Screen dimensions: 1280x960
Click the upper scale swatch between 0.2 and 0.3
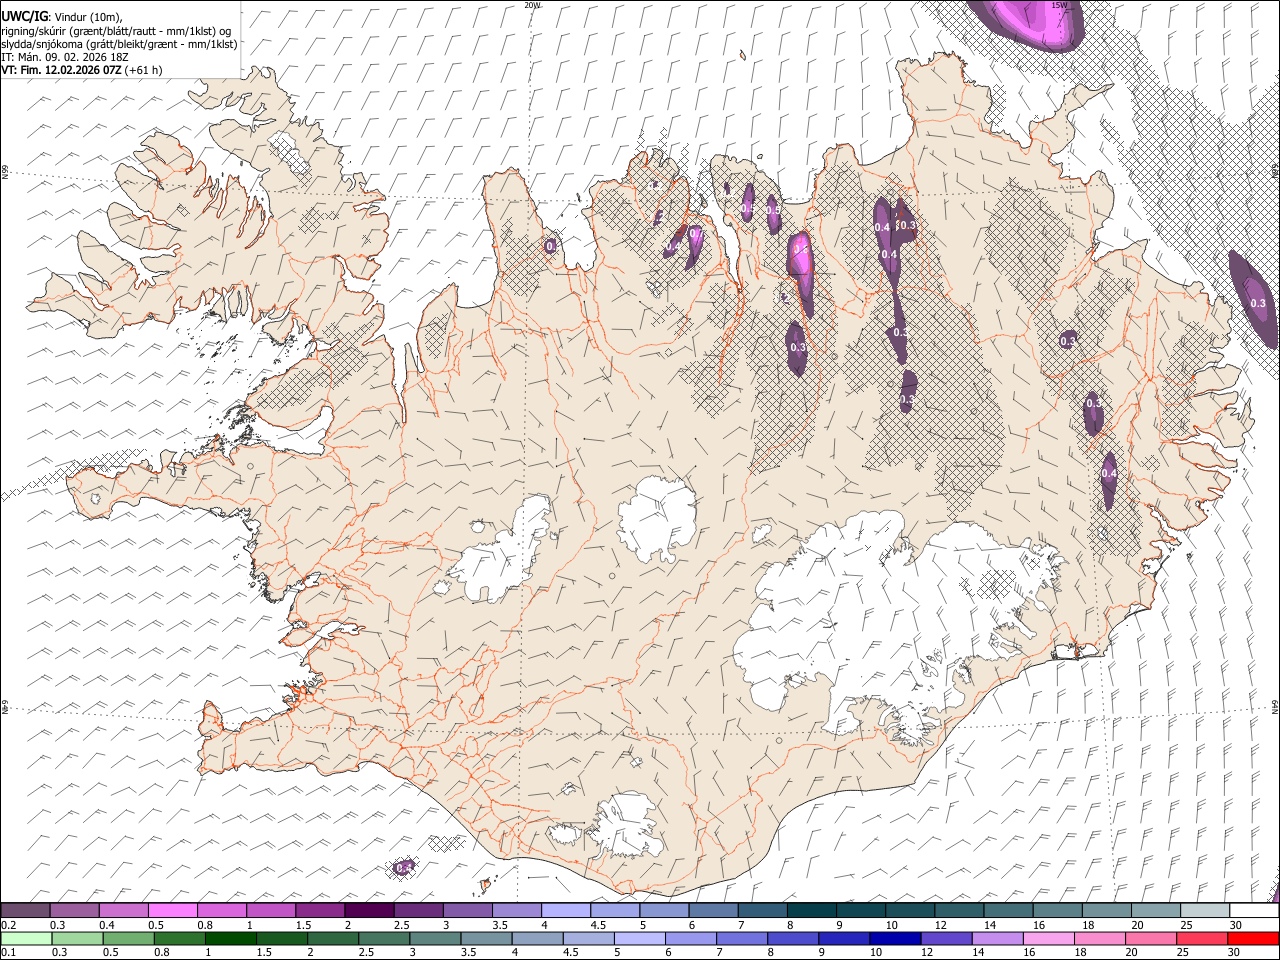[x=26, y=911]
